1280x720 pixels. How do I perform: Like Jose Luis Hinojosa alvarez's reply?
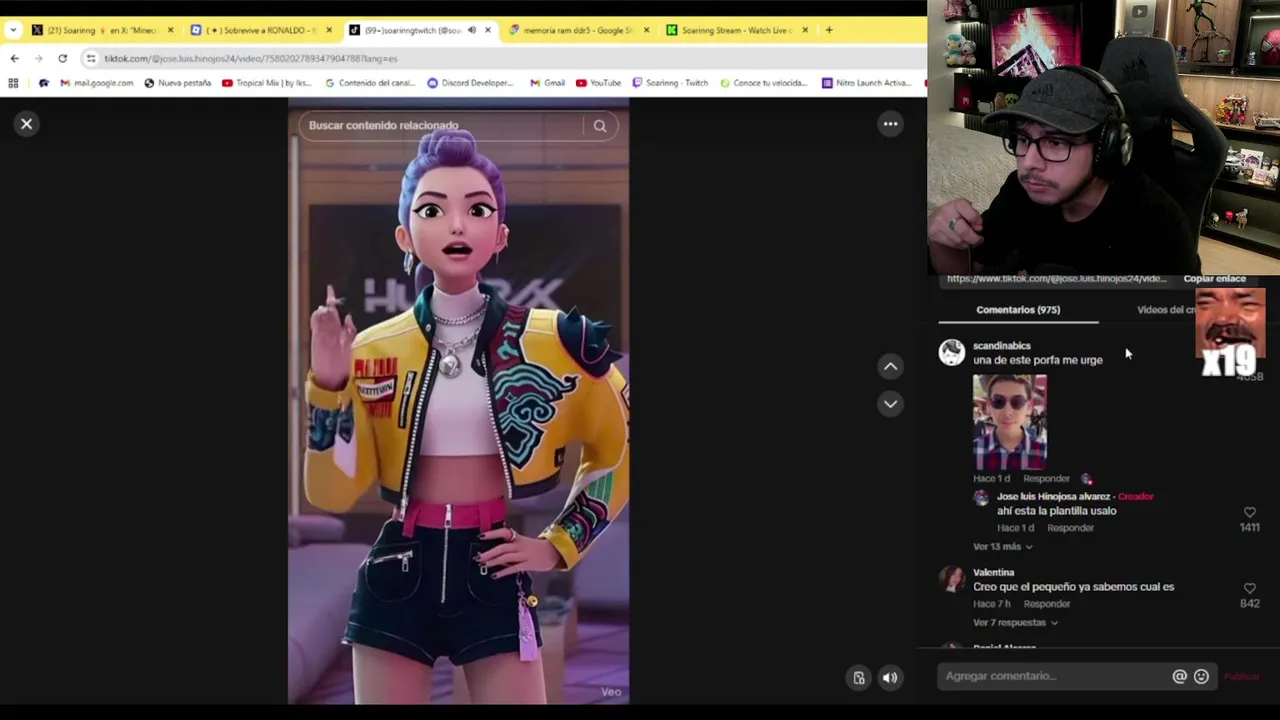1249,513
